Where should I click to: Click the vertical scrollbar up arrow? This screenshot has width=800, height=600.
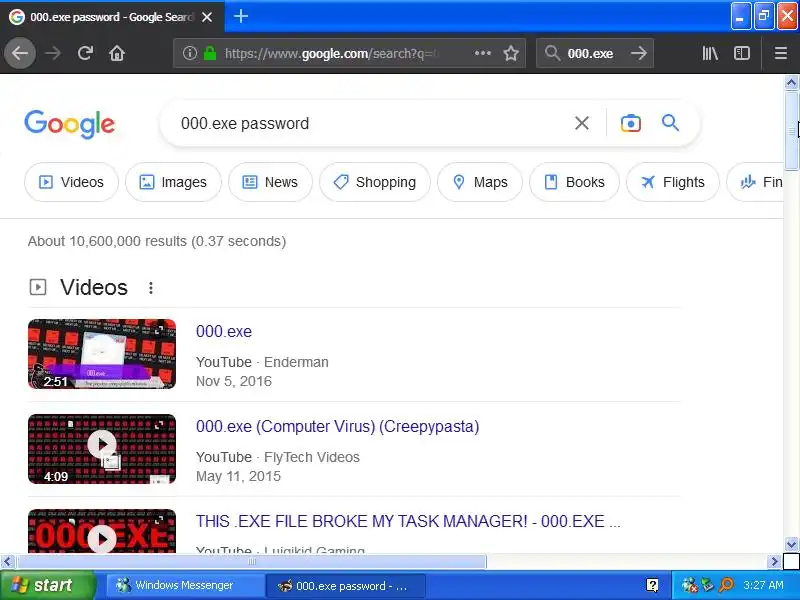791,83
